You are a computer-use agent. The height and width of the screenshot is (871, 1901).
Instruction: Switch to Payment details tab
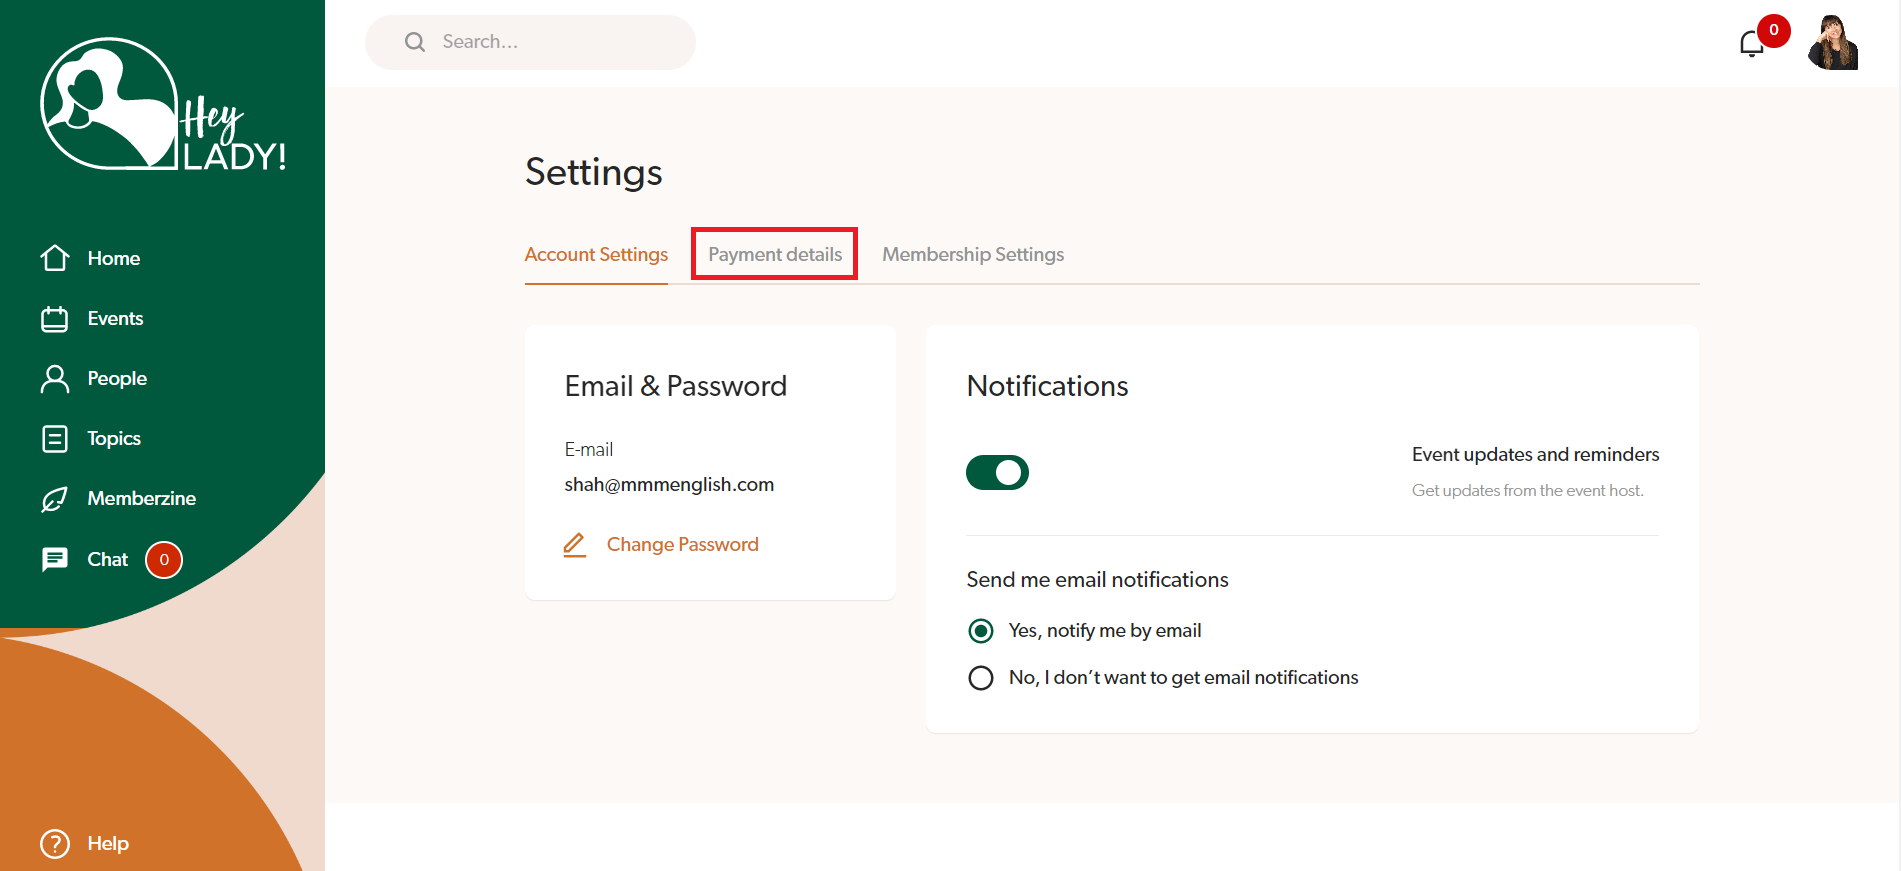tap(775, 254)
